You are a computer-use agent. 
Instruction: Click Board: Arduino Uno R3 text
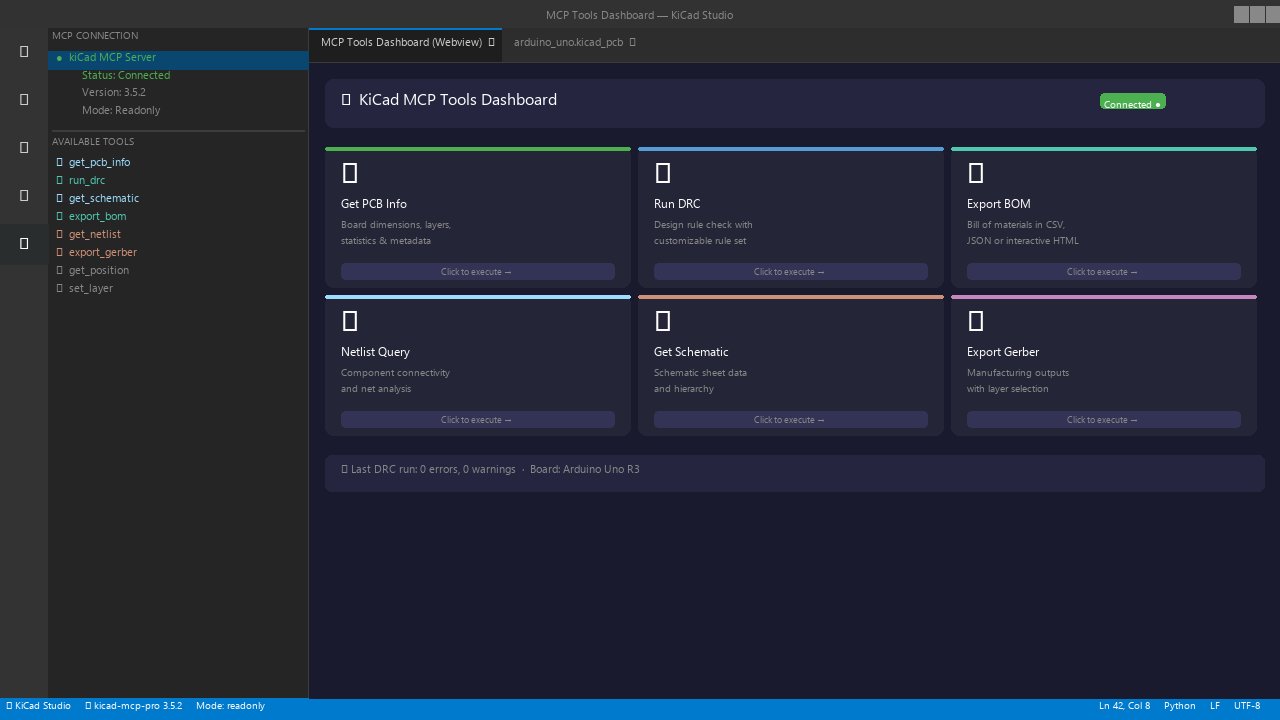click(585, 469)
